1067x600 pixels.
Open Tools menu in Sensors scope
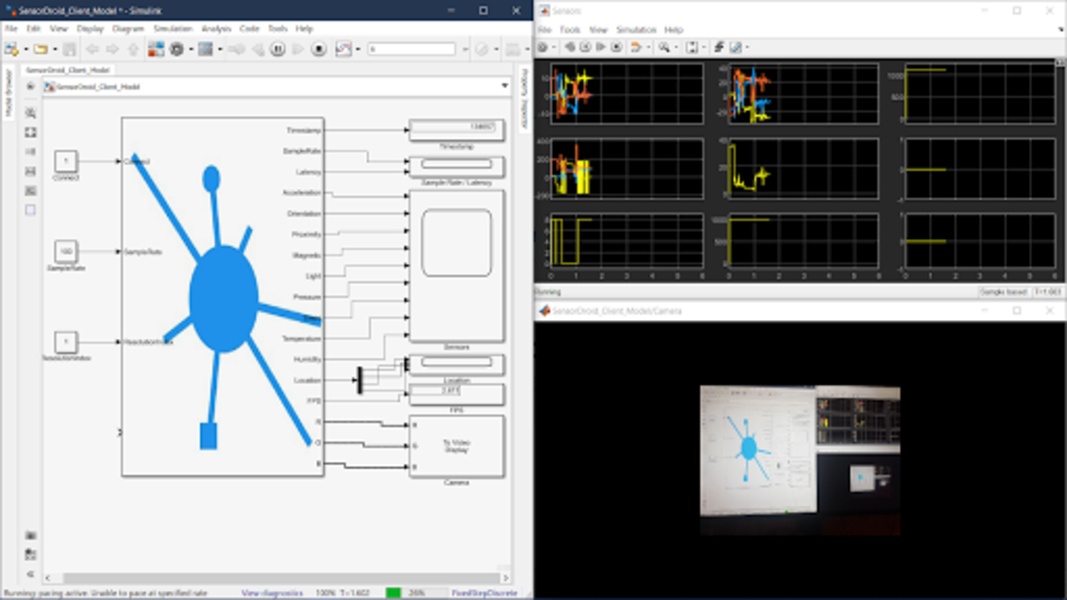570,30
